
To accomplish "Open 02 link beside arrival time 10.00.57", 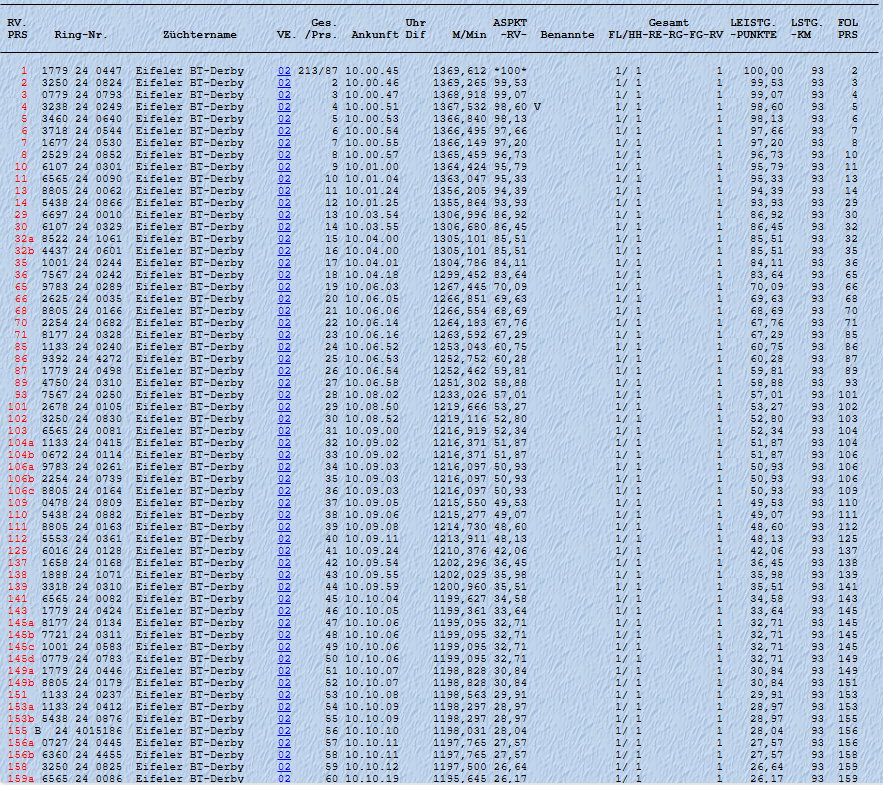I will [x=284, y=155].
